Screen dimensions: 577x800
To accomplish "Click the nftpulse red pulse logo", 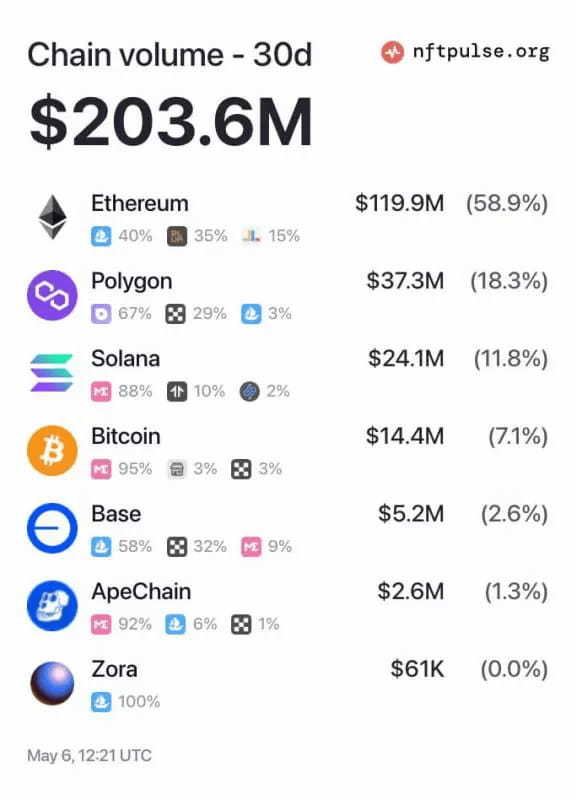I will pos(392,52).
